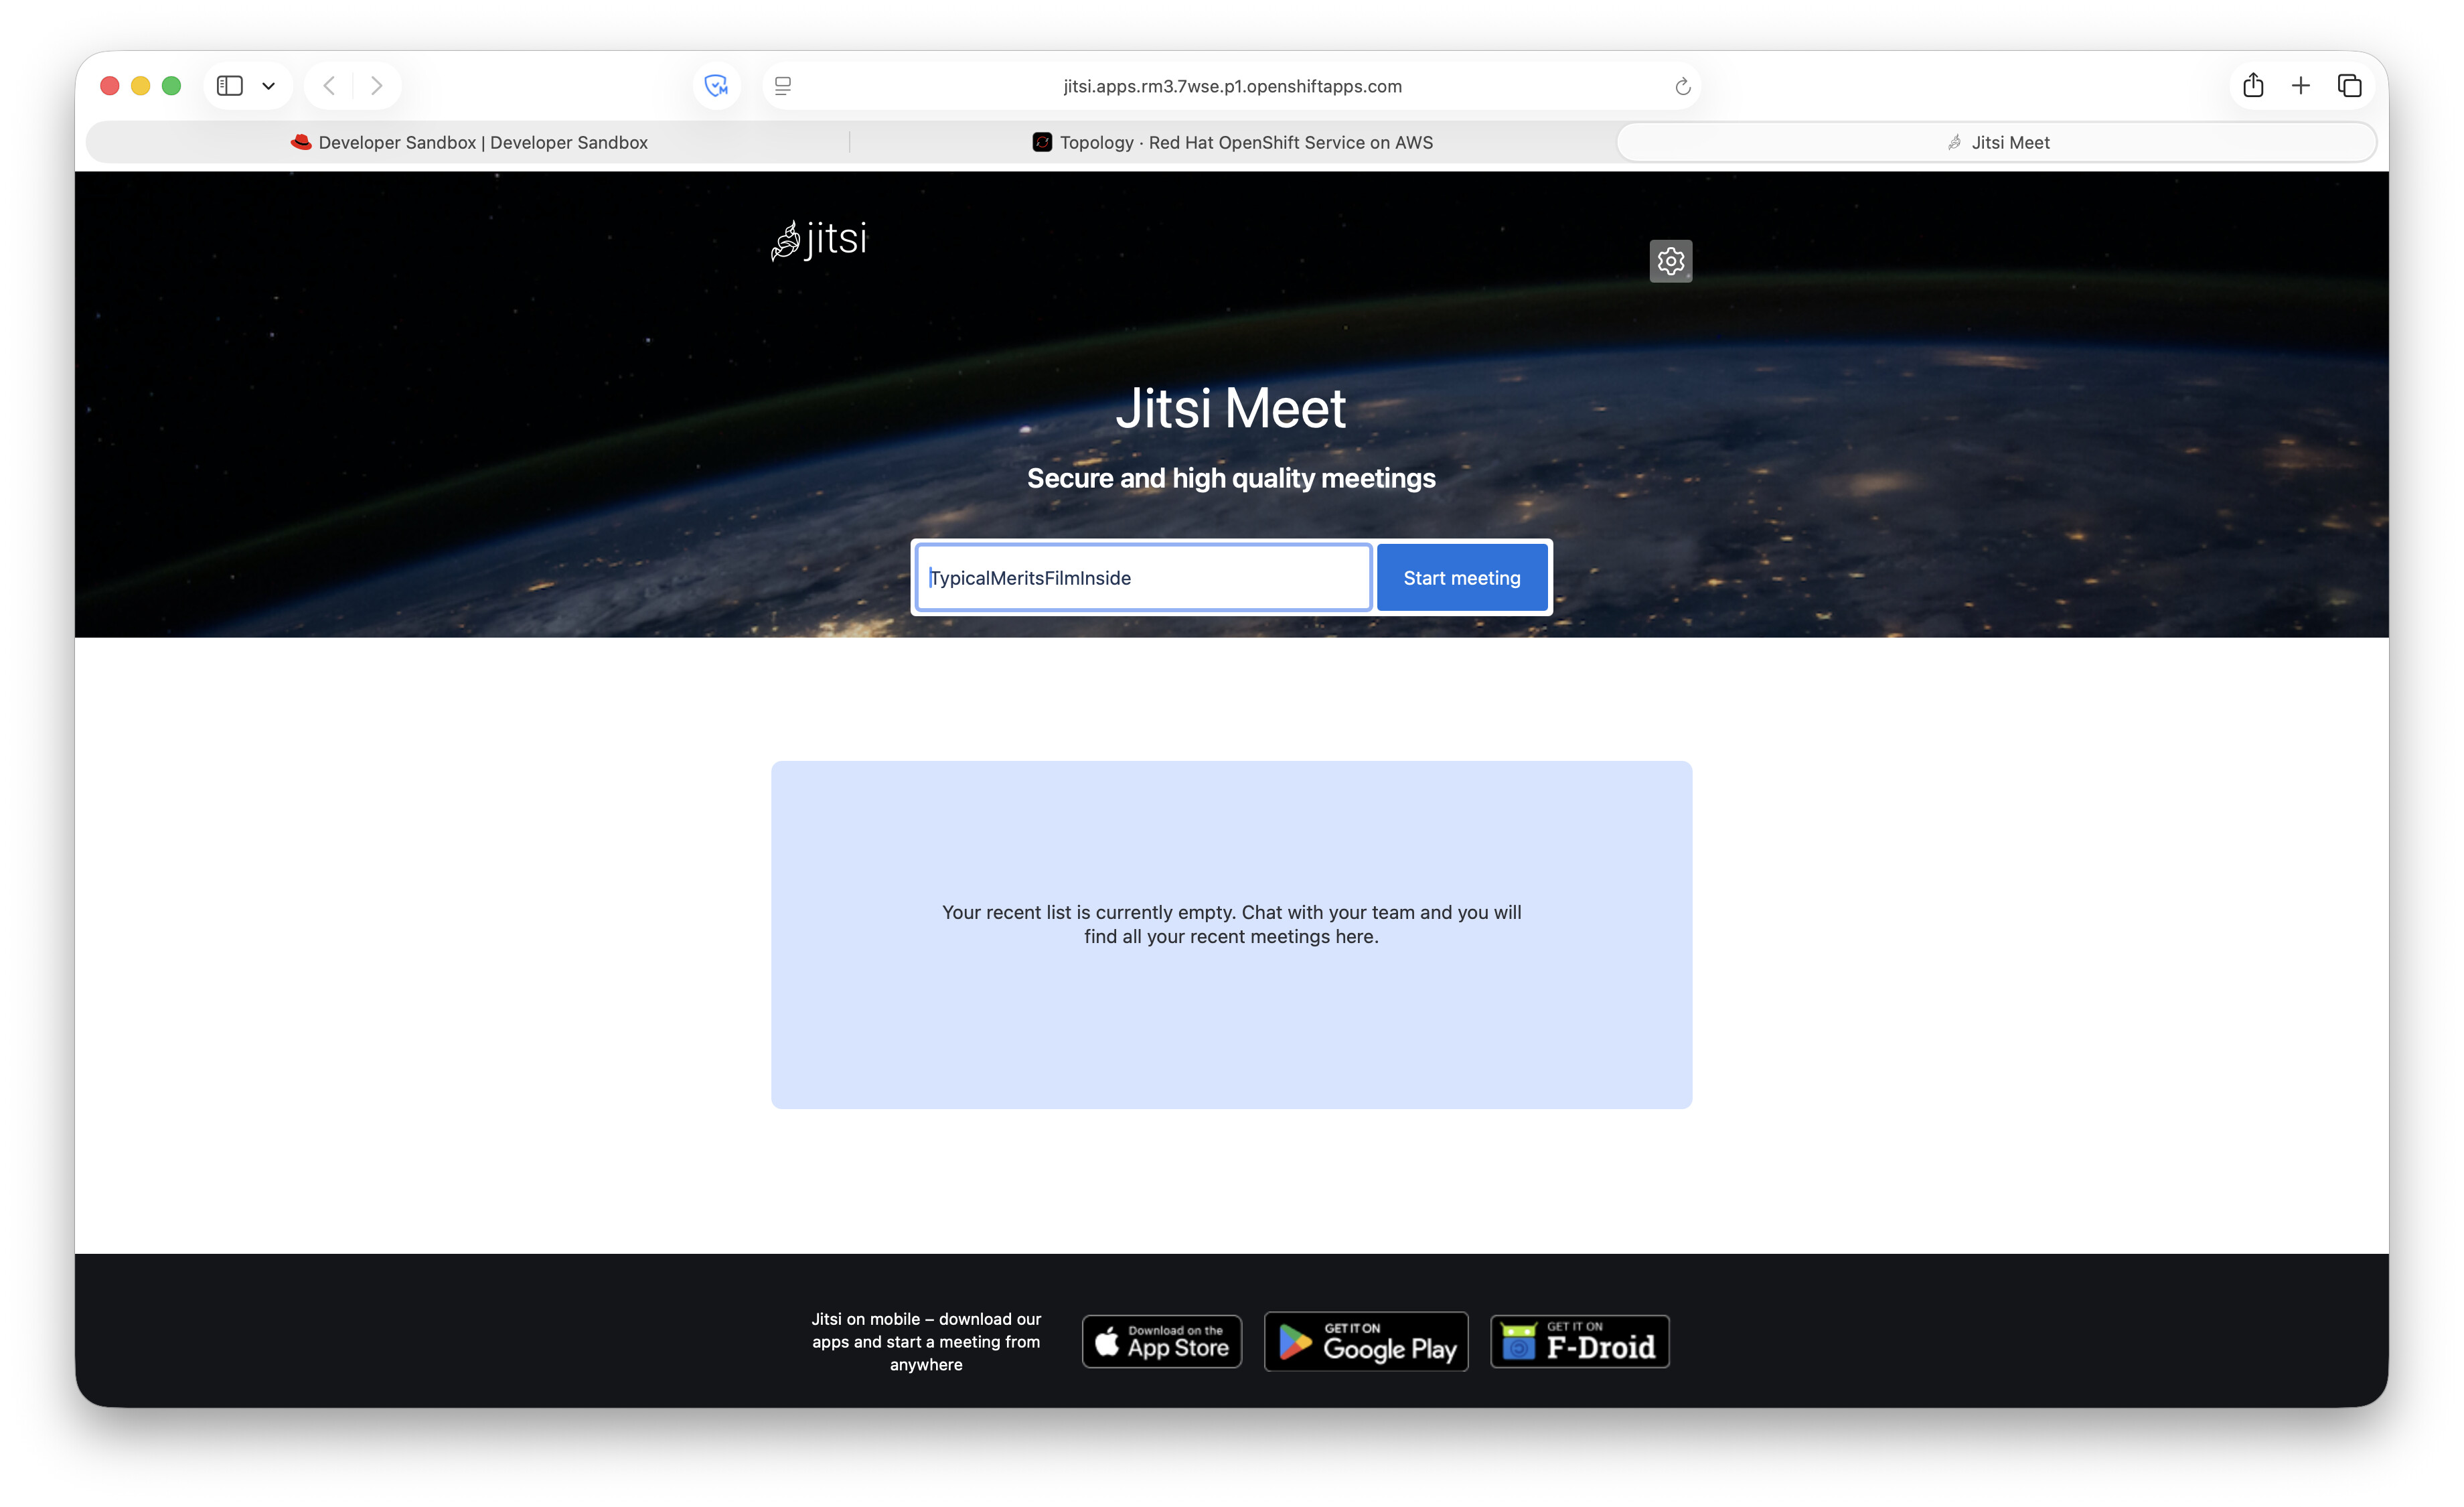Viewport: 2464px width, 1507px height.
Task: Open Jitsi settings gear icon
Action: 1670,261
